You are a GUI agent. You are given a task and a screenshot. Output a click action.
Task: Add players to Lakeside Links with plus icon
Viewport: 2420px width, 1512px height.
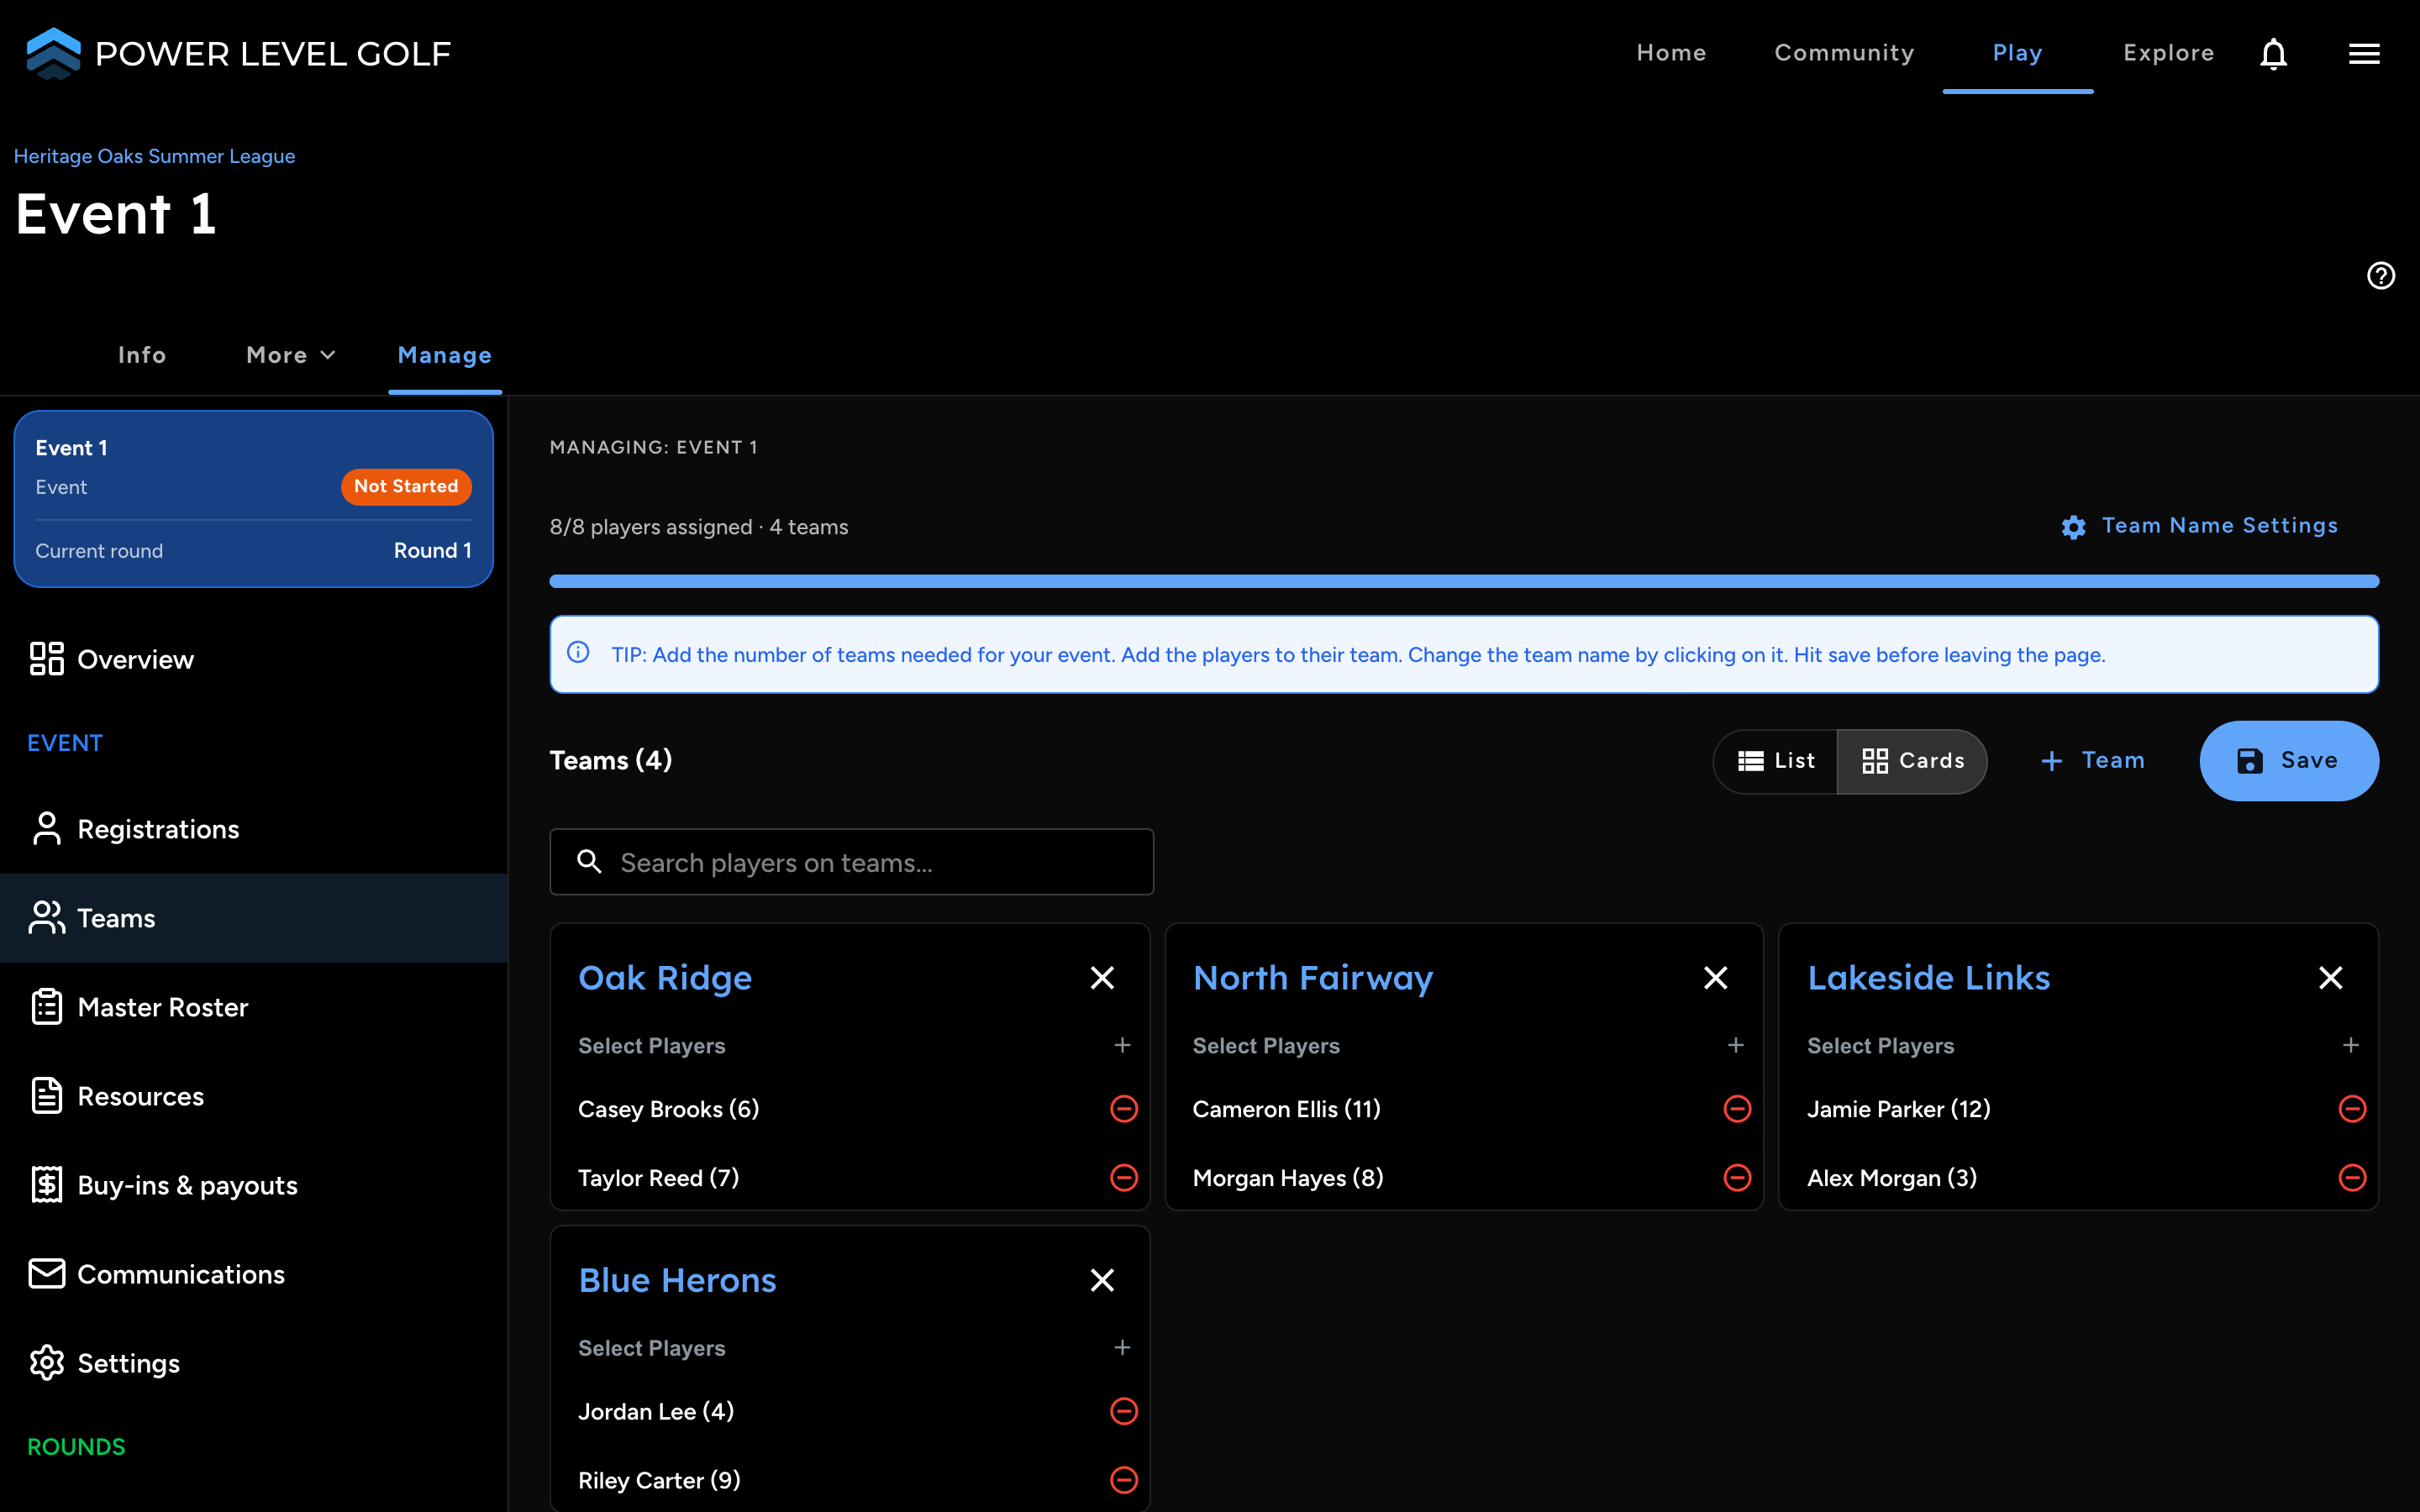[2351, 1045]
